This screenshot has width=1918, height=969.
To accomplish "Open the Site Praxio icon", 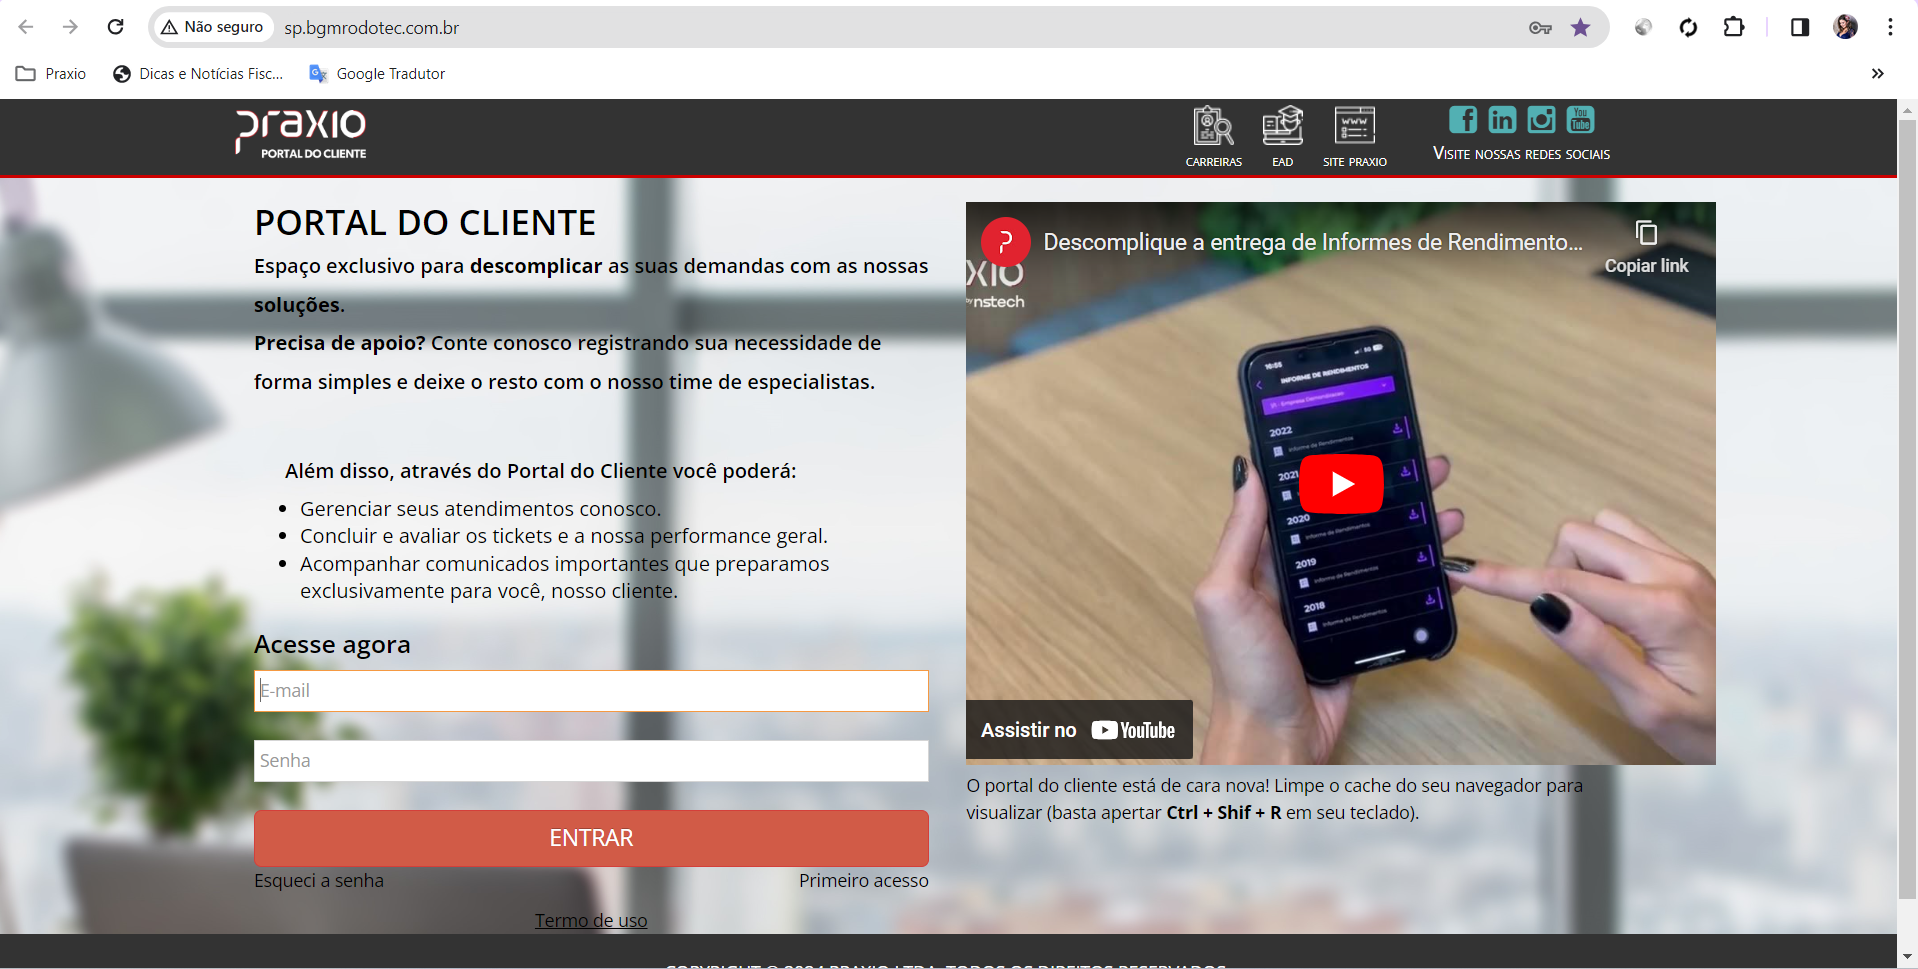I will pyautogui.click(x=1355, y=126).
